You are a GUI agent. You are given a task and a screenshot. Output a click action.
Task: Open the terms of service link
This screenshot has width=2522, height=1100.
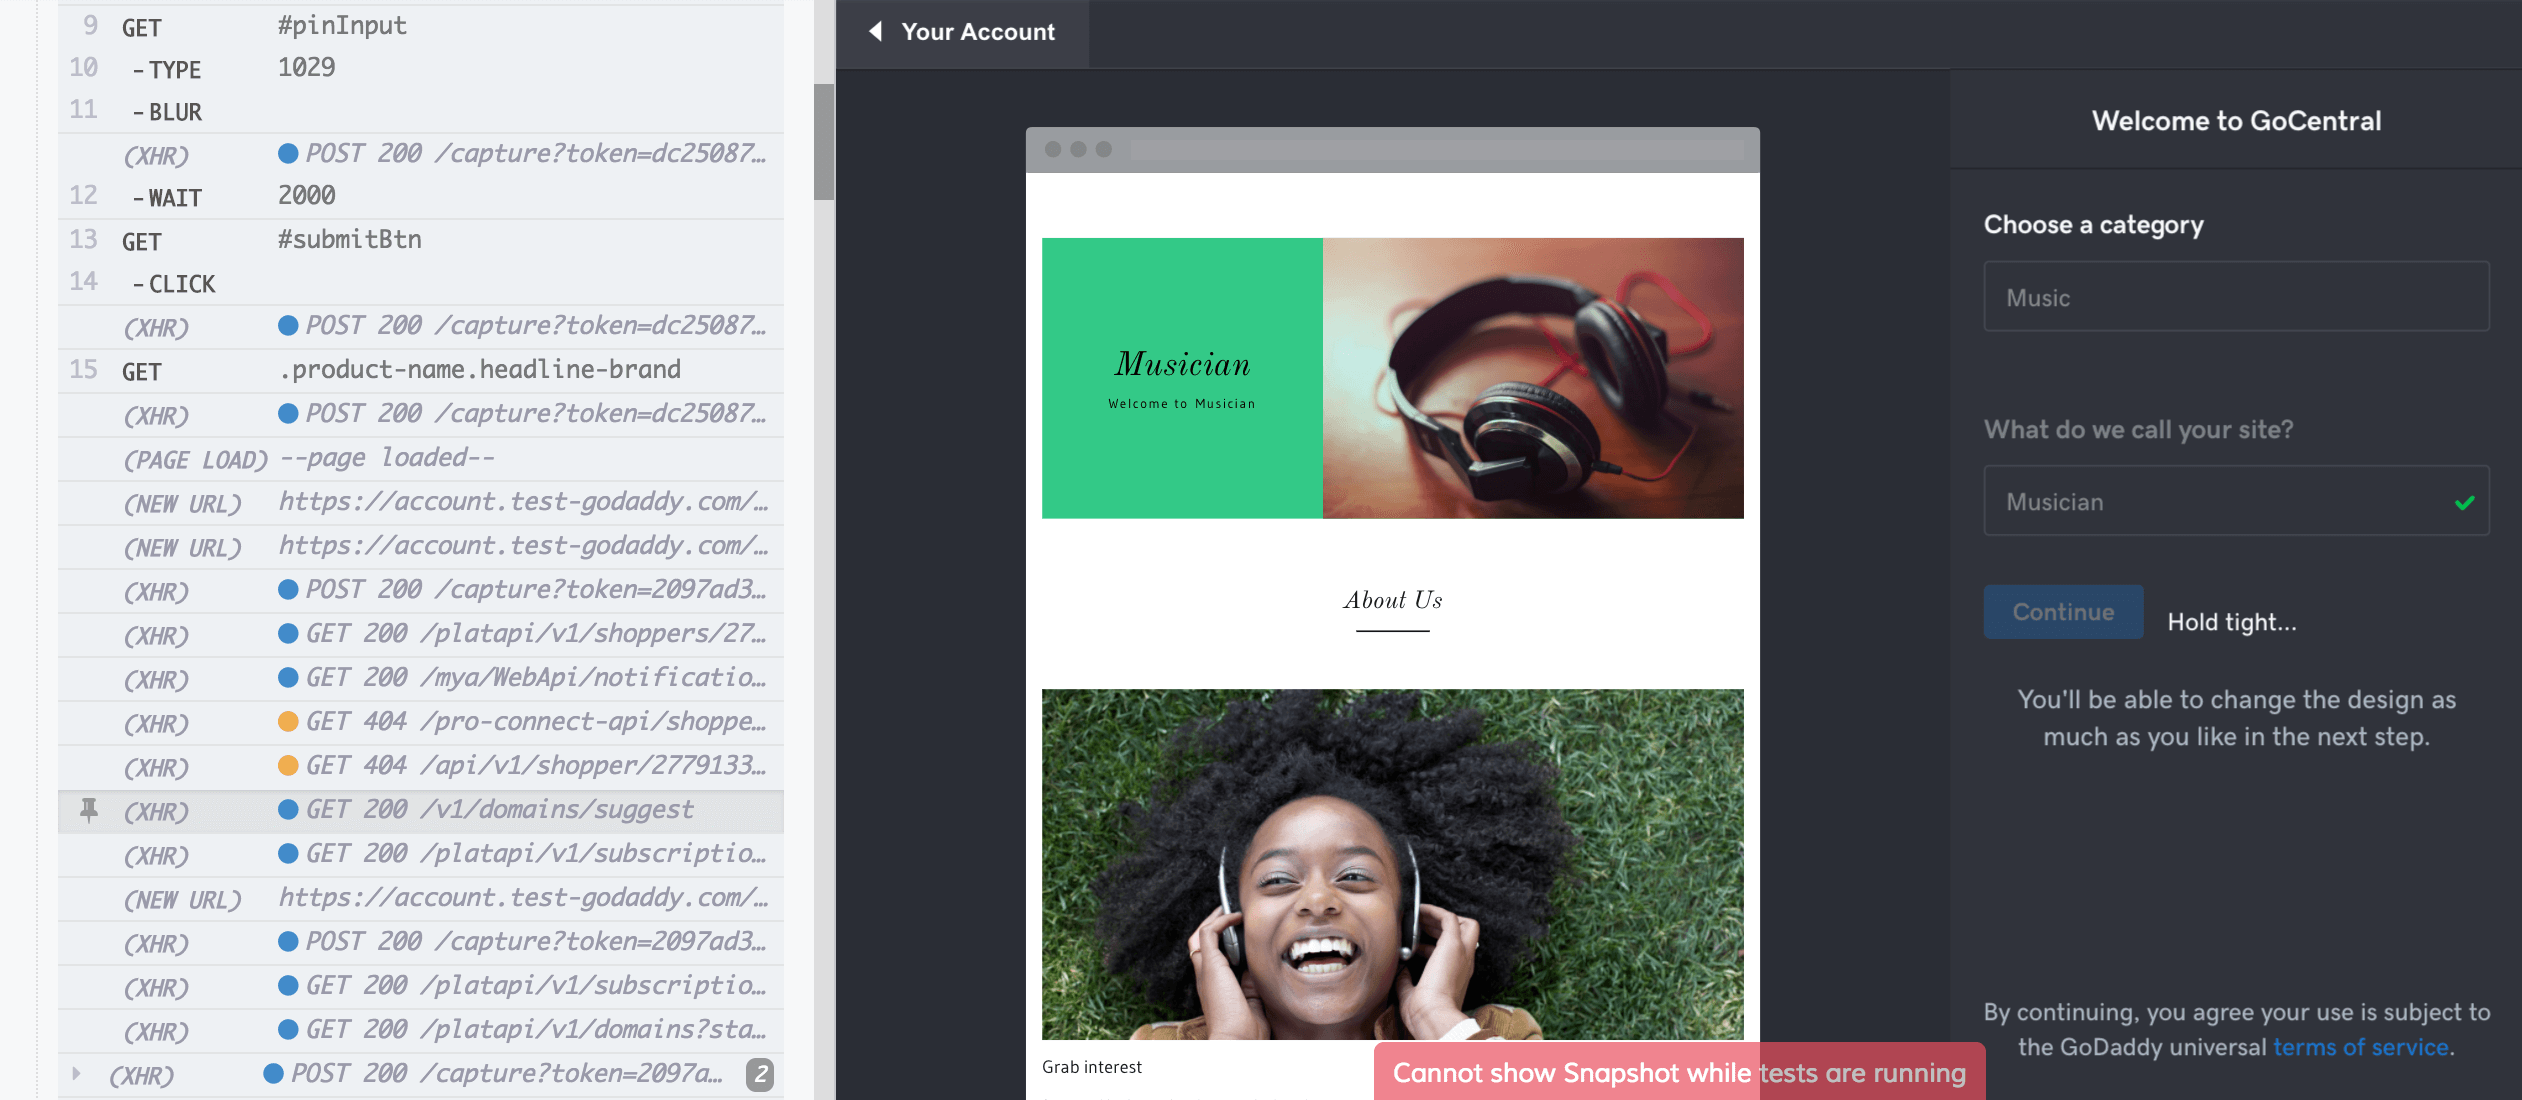coord(2360,1047)
